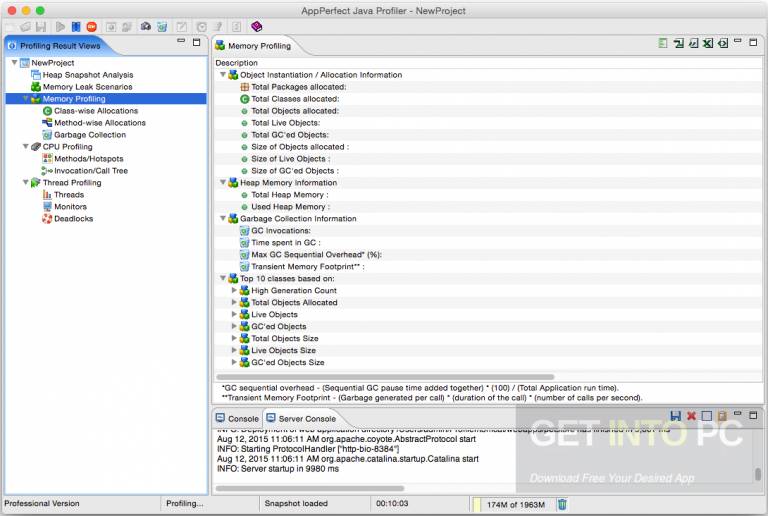This screenshot has width=768, height=516.
Task: Collapse the CPU Profiling node
Action: click(x=26, y=146)
